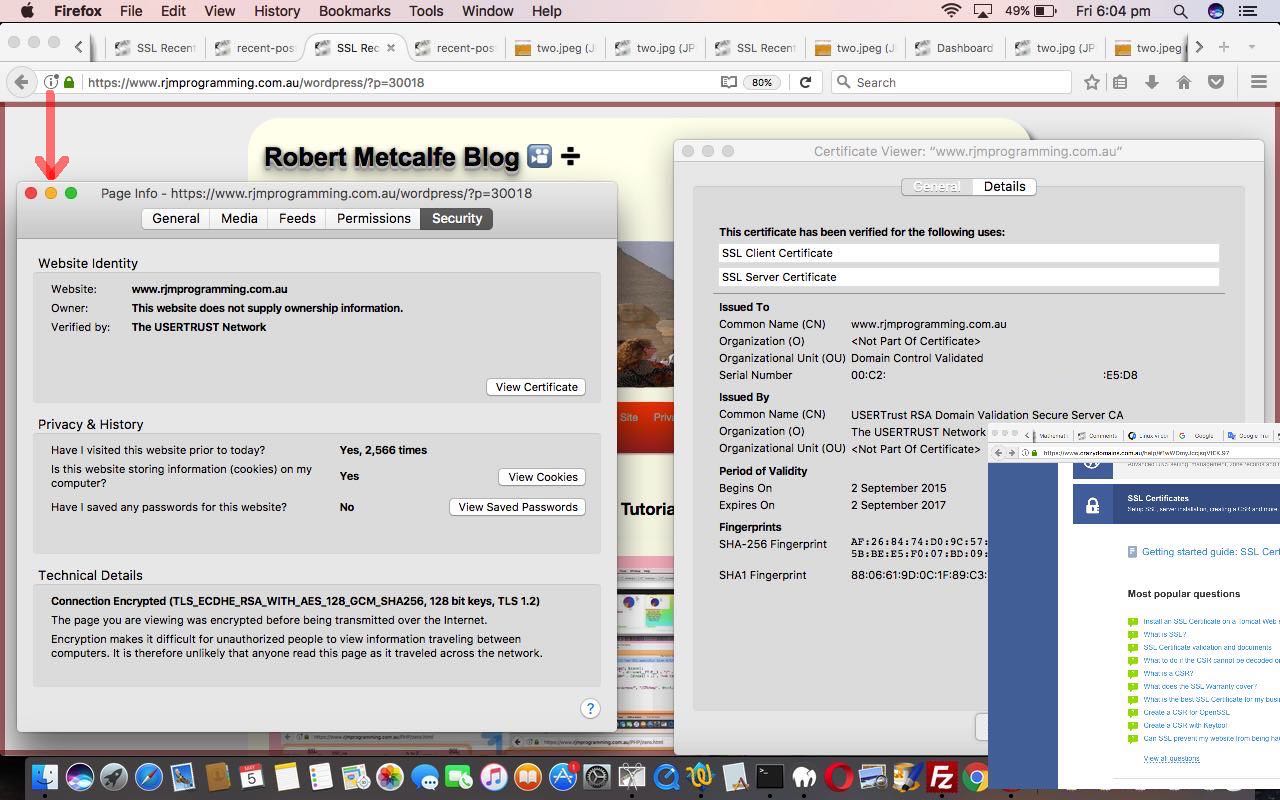This screenshot has height=800, width=1280.
Task: Open the Downloads arrow icon
Action: (x=1152, y=82)
